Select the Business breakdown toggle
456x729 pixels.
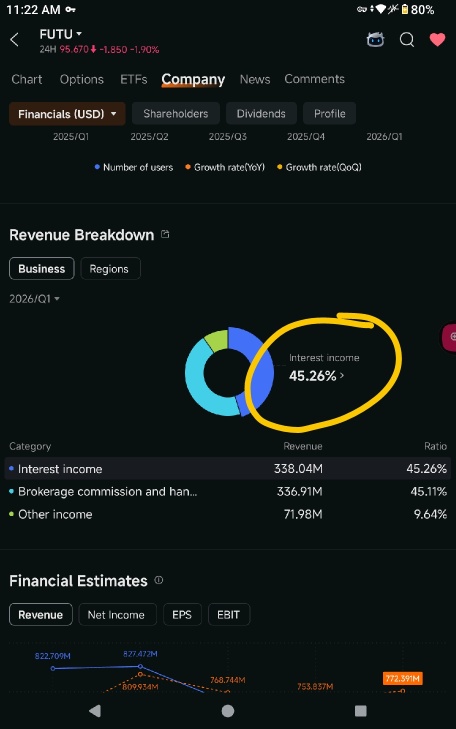tap(42, 269)
